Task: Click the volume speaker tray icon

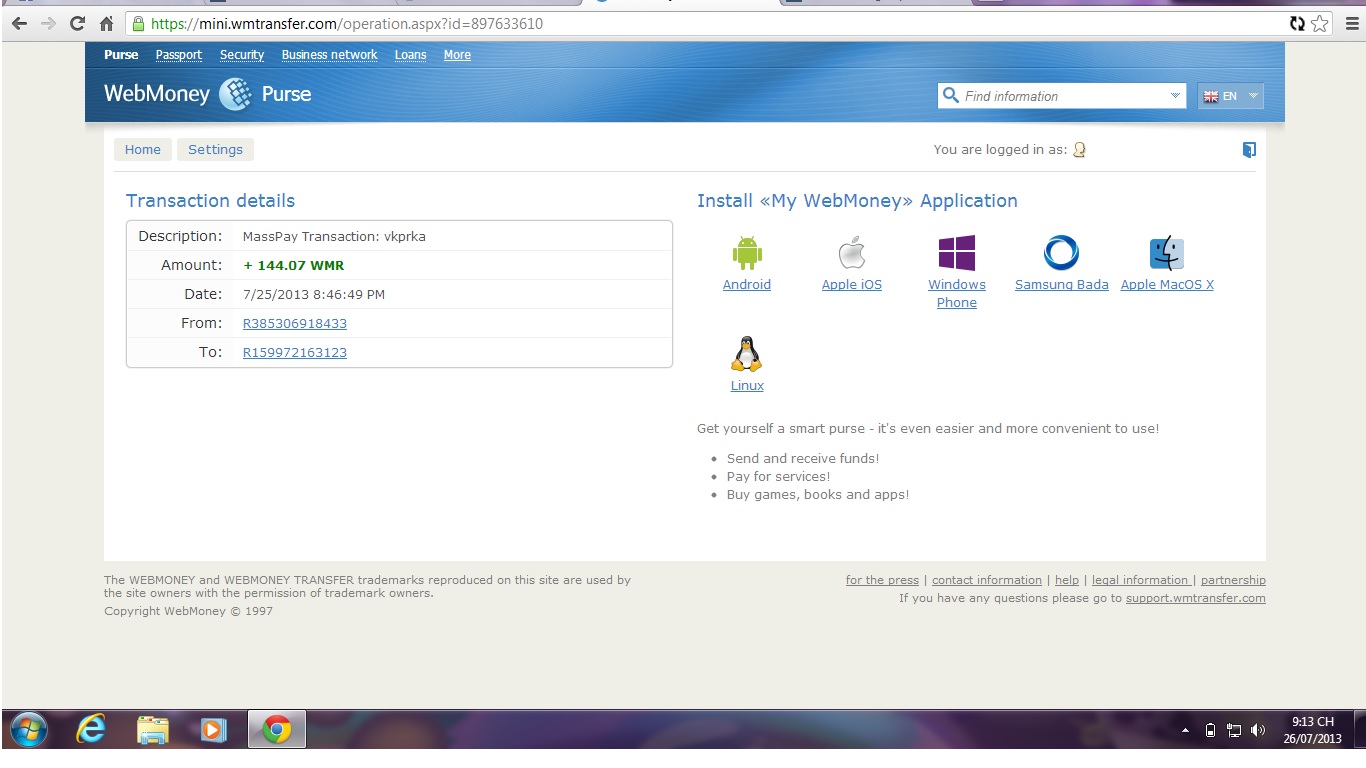Action: 1258,731
